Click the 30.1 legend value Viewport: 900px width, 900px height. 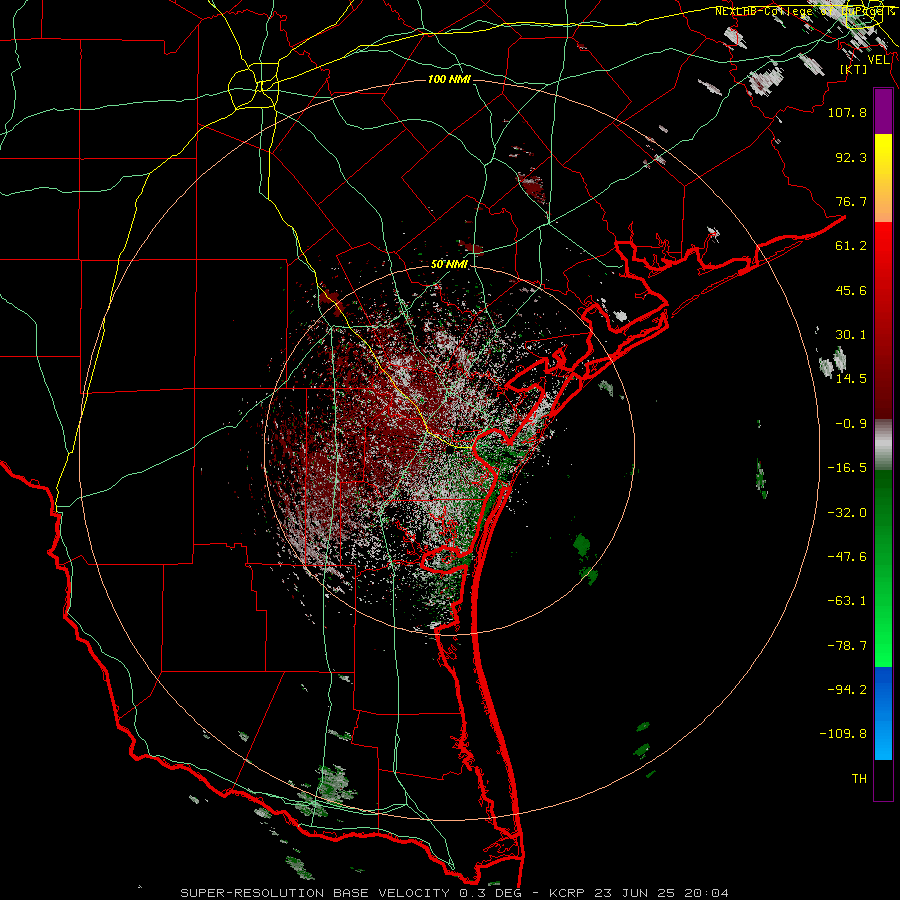tap(851, 335)
